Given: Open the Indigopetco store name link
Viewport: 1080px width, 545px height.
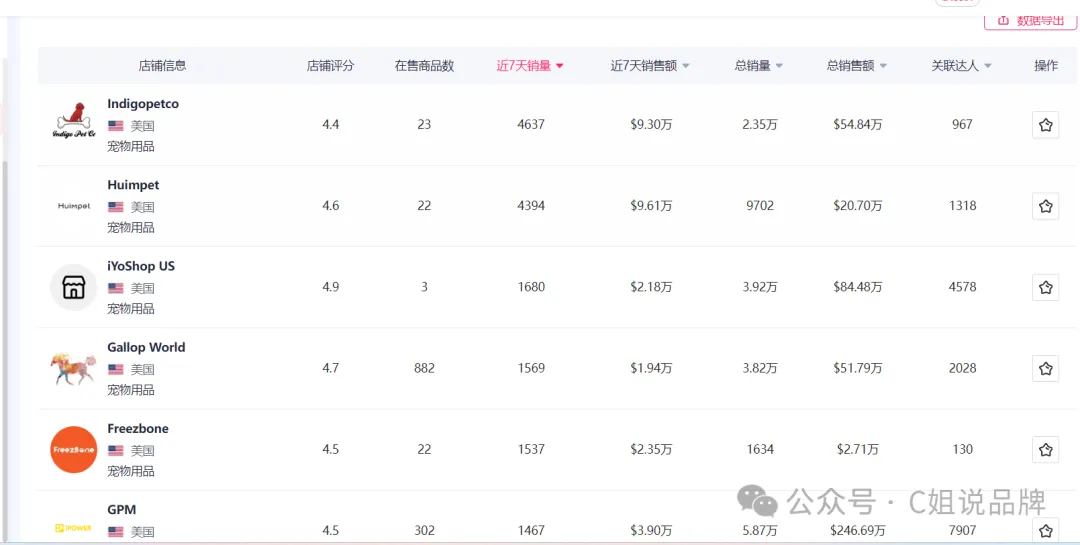Looking at the screenshot, I should click(143, 104).
